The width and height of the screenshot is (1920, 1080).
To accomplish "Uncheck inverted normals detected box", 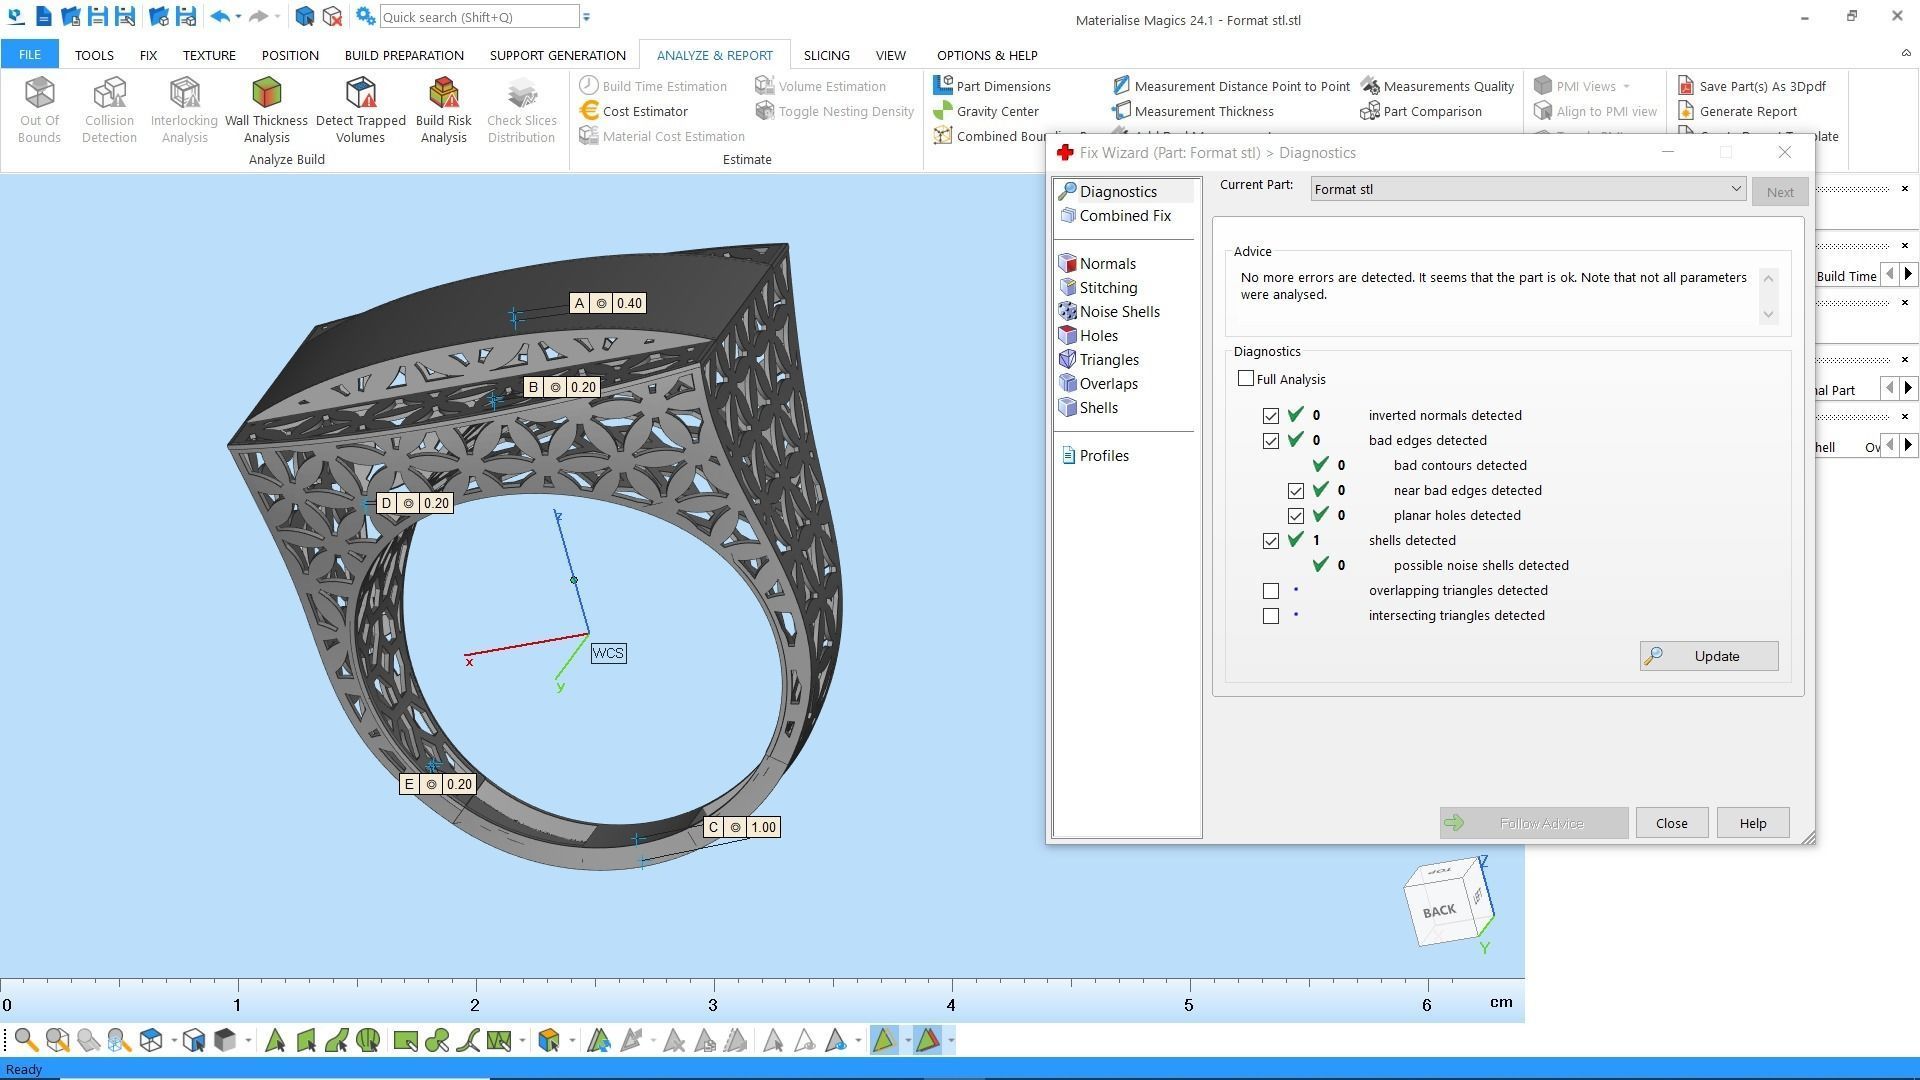I will pos(1270,416).
